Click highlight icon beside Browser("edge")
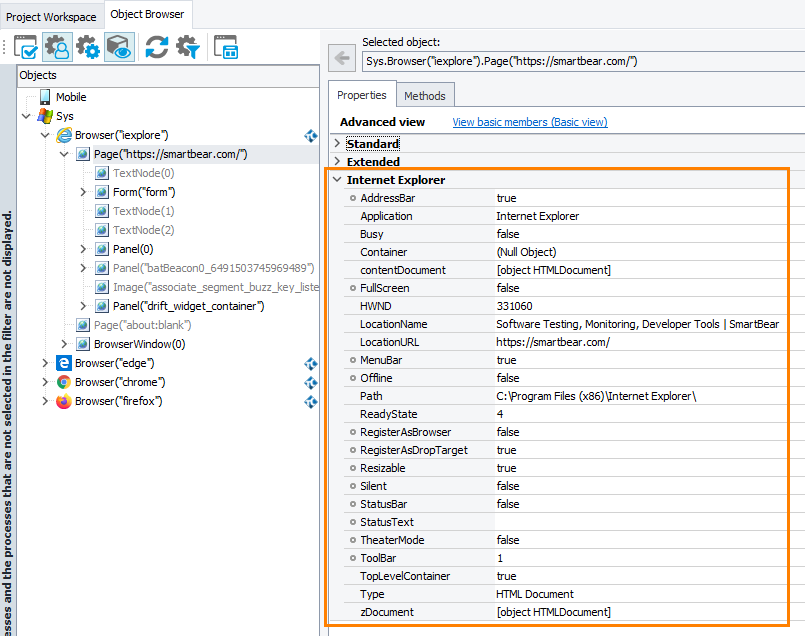Image resolution: width=805 pixels, height=636 pixels. (x=310, y=363)
